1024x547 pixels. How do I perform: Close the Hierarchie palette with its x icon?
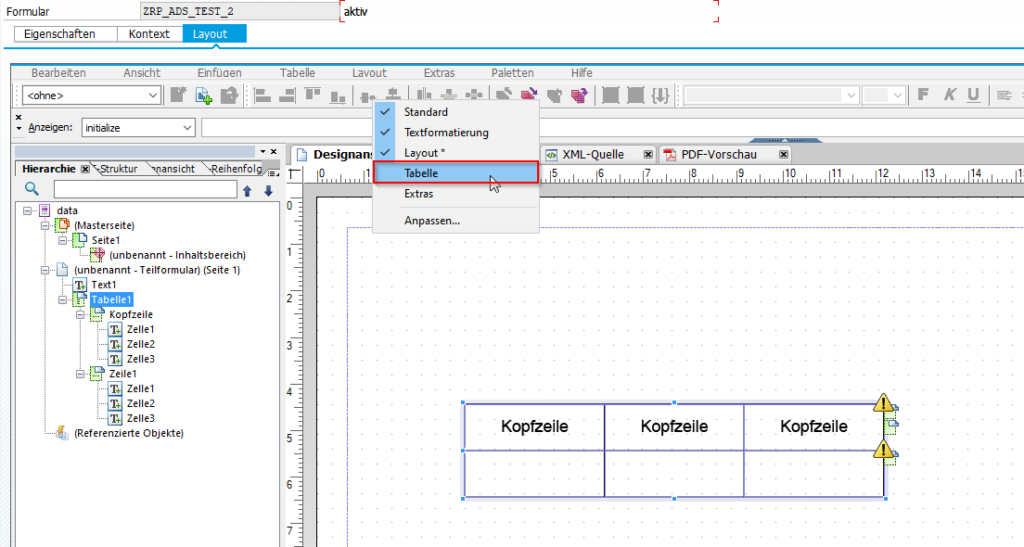[85, 169]
